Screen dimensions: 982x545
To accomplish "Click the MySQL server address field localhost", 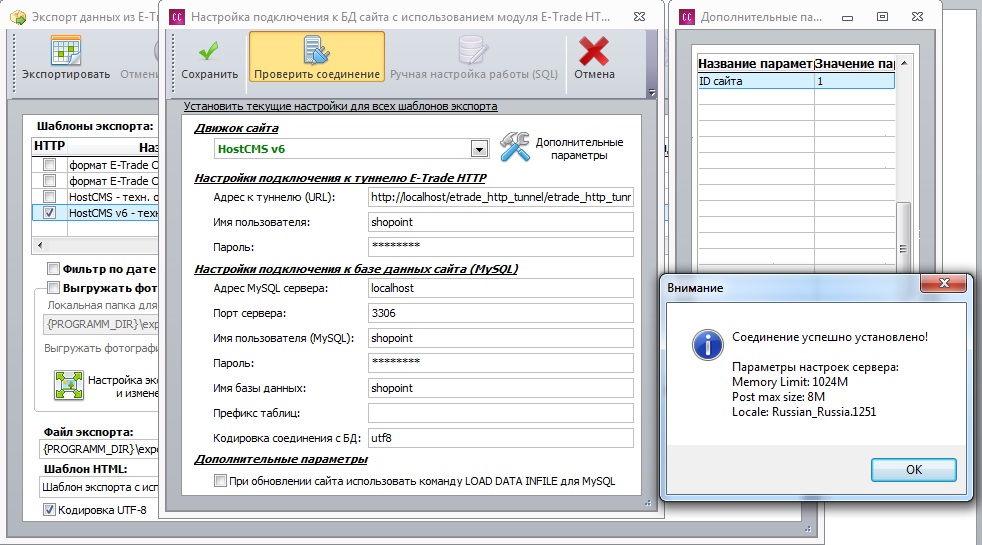I will click(x=501, y=288).
